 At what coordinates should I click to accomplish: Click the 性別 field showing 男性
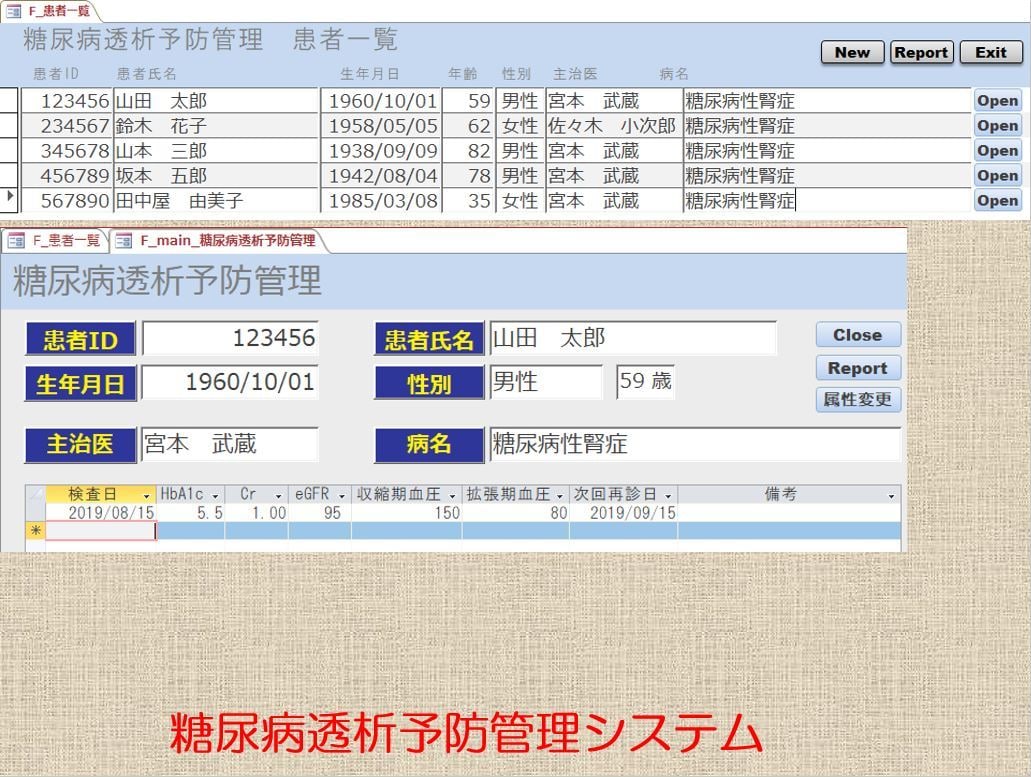point(546,382)
